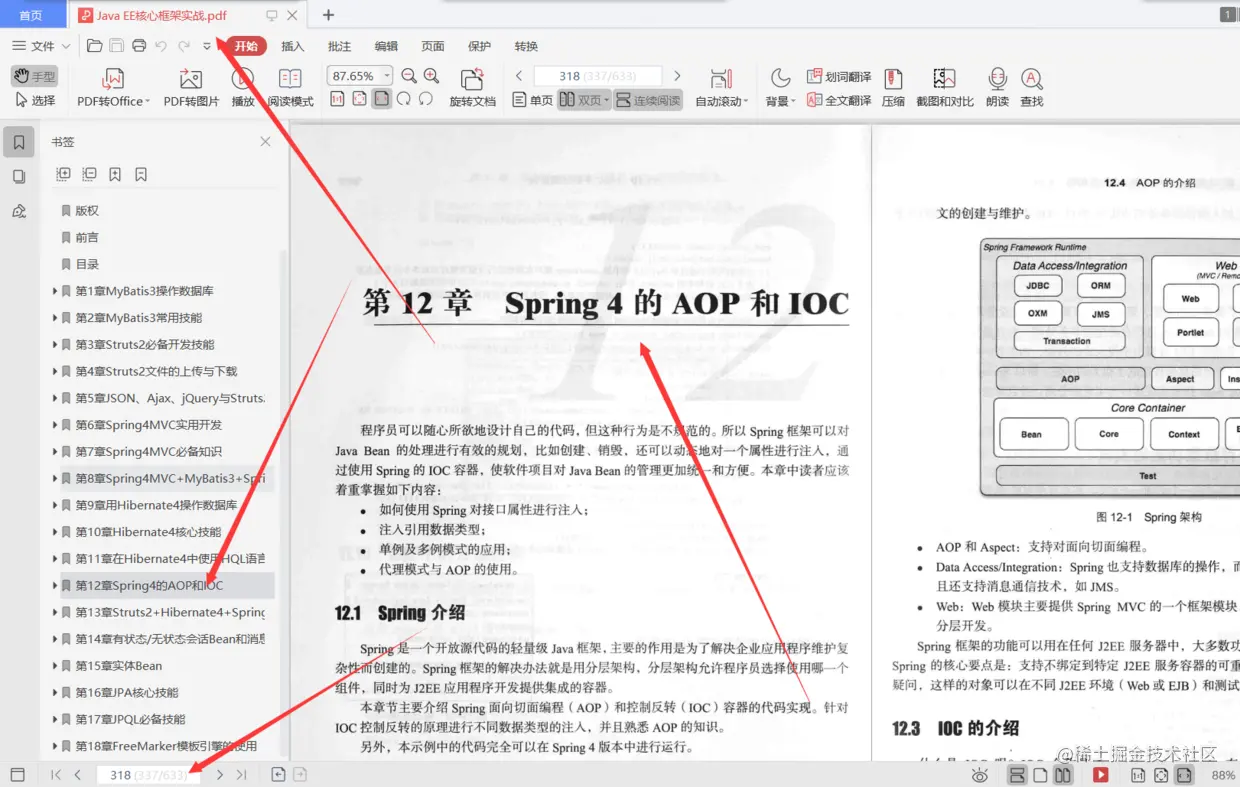Click the ribbon page number field showing 318
Screen dimensions: 1240x787
(598, 76)
